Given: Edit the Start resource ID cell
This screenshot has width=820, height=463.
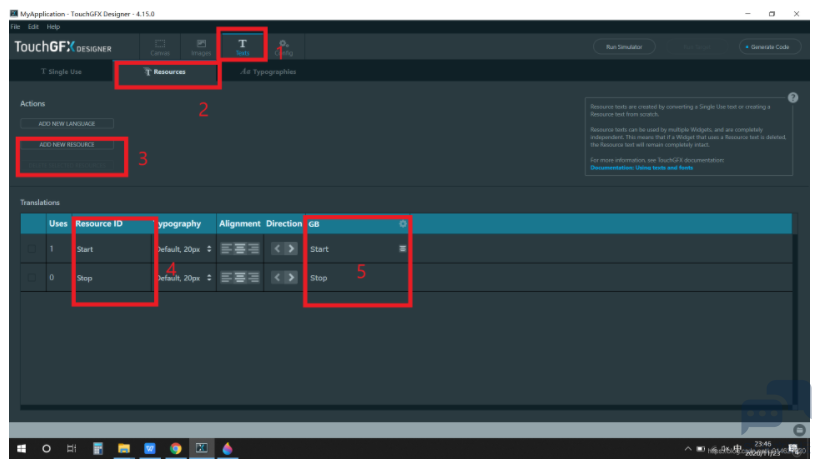Looking at the screenshot, I should 112,249.
